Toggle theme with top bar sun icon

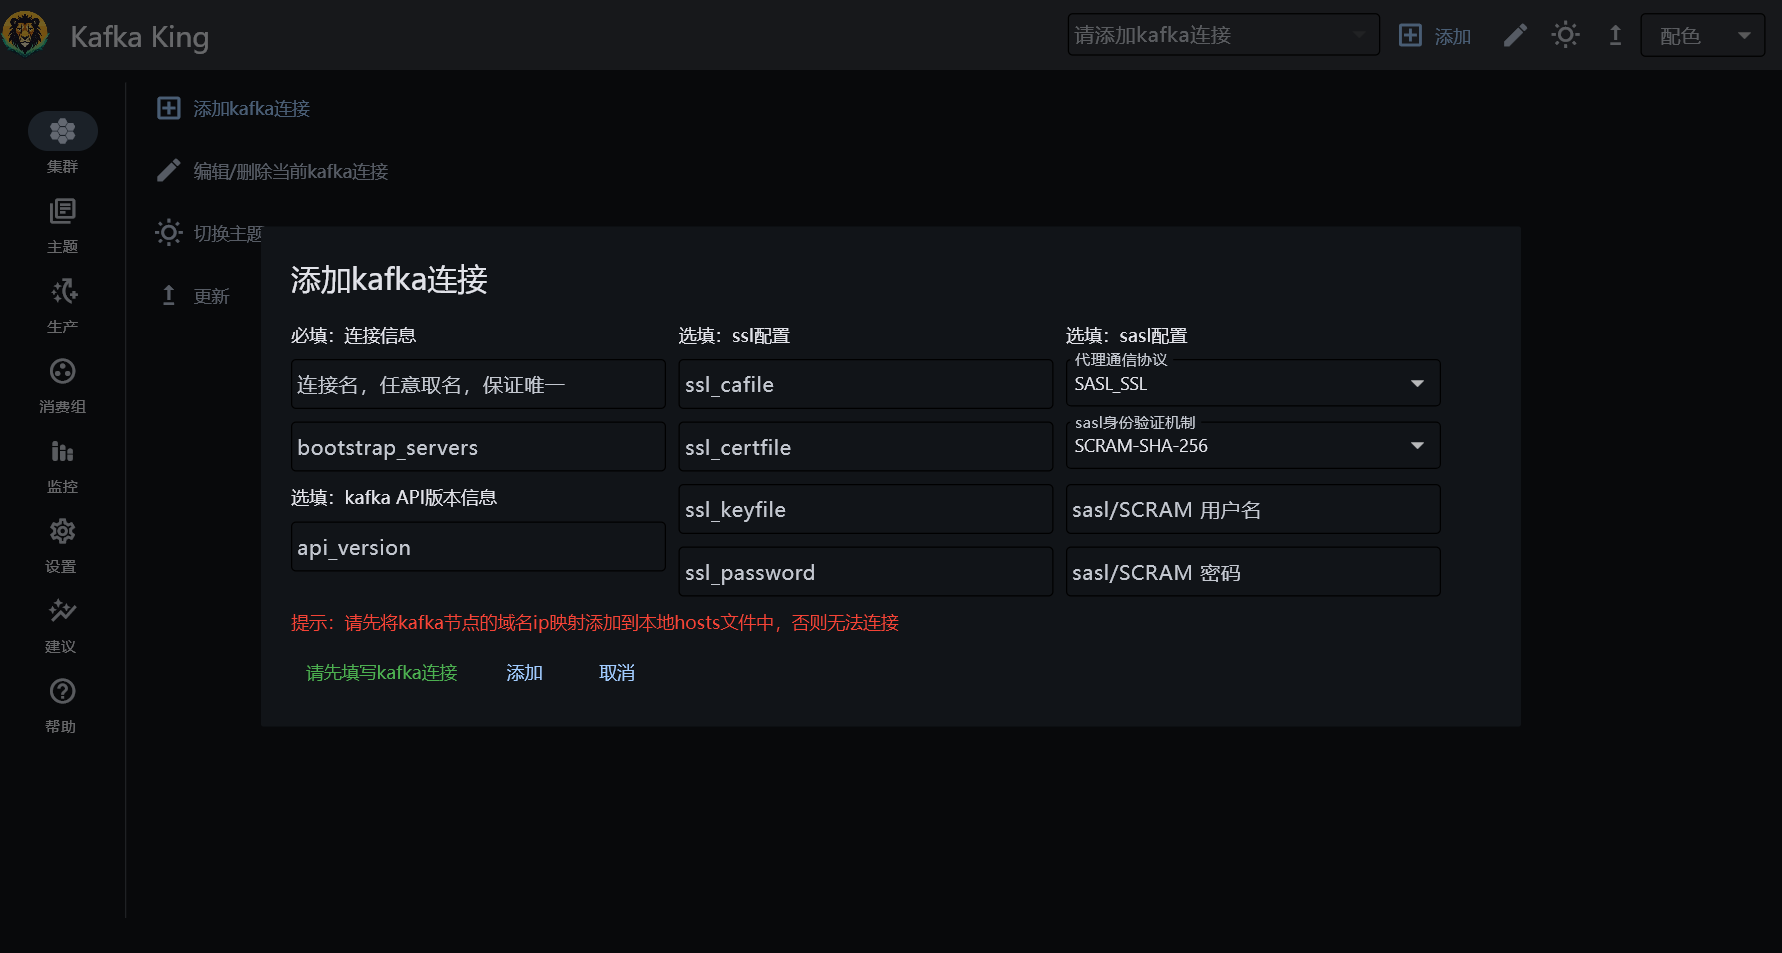tap(1566, 35)
